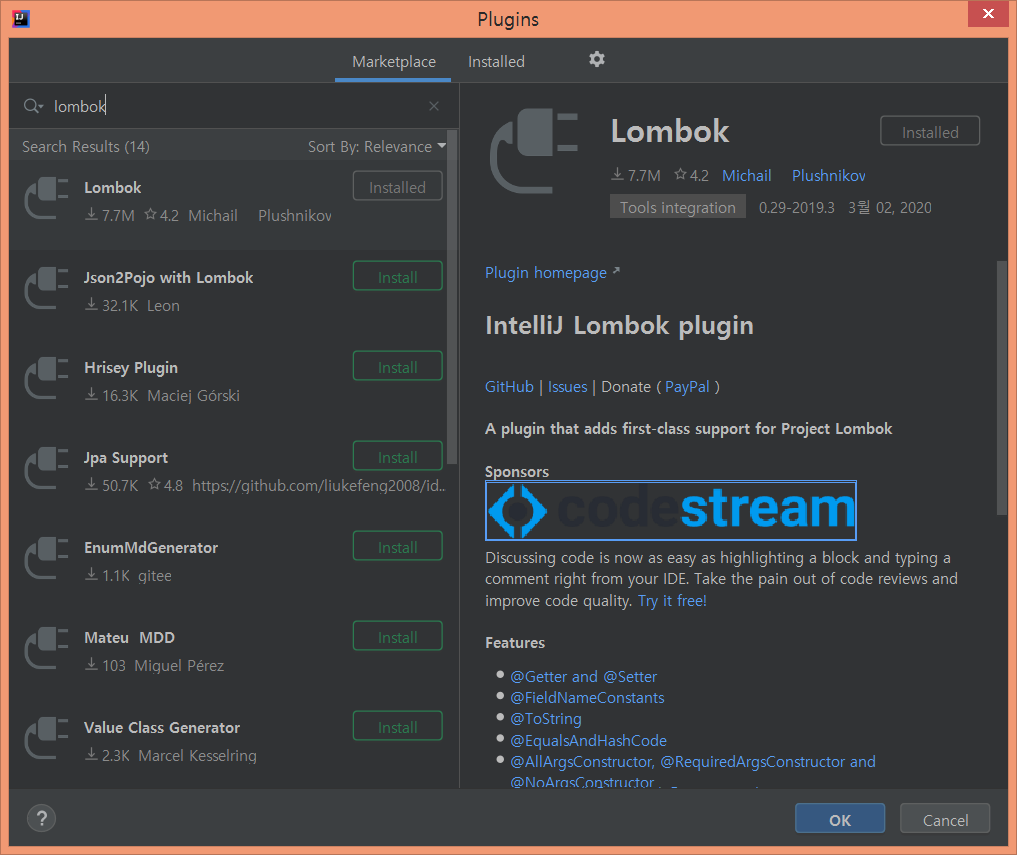Screen dimensions: 1017x855
Task: Click the search results list scrollbar
Action: point(452,297)
